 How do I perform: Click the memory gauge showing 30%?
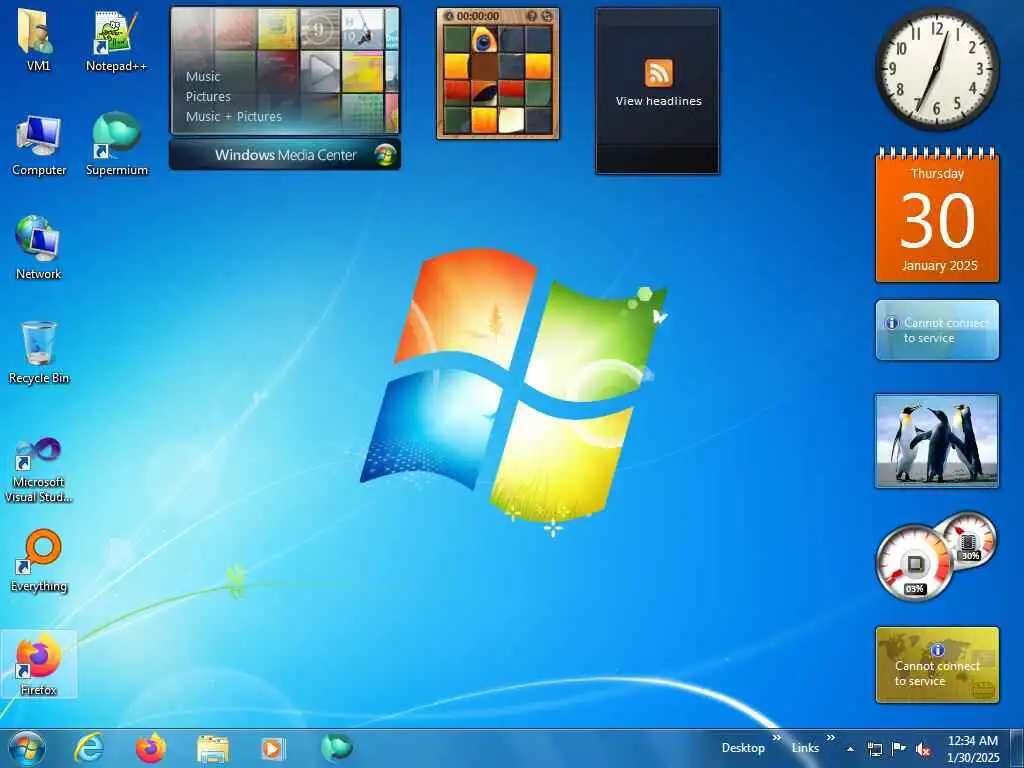pyautogui.click(x=968, y=541)
